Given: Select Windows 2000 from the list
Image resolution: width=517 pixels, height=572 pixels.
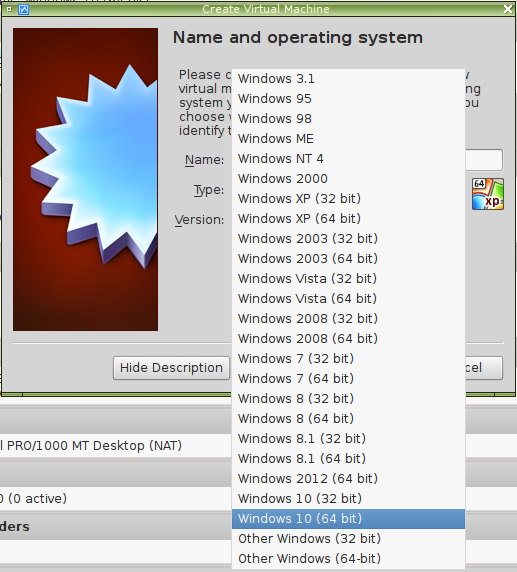Looking at the screenshot, I should click(x=348, y=179).
